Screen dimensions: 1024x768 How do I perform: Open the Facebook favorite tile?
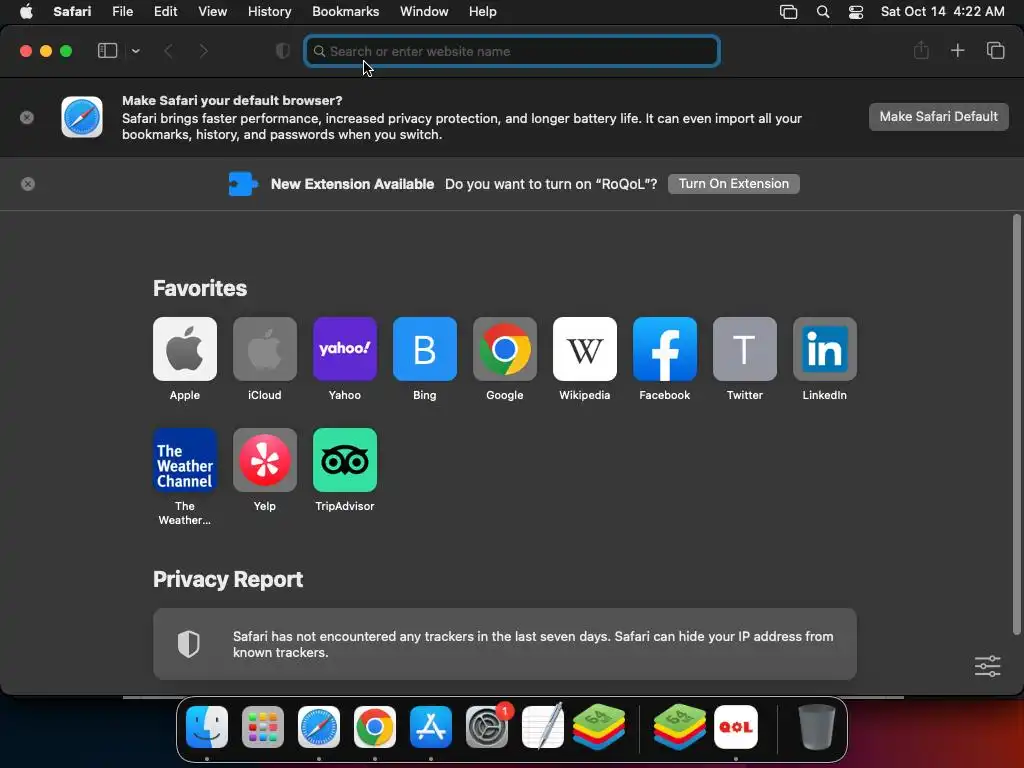pyautogui.click(x=665, y=349)
